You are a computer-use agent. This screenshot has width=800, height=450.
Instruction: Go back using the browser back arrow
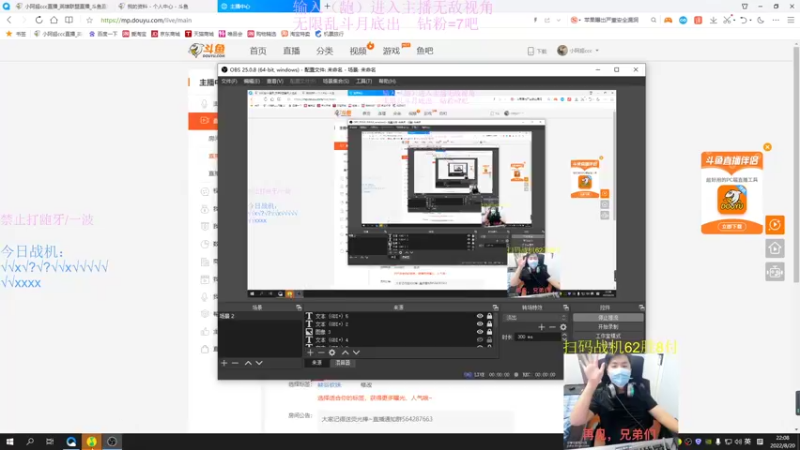click(9, 20)
